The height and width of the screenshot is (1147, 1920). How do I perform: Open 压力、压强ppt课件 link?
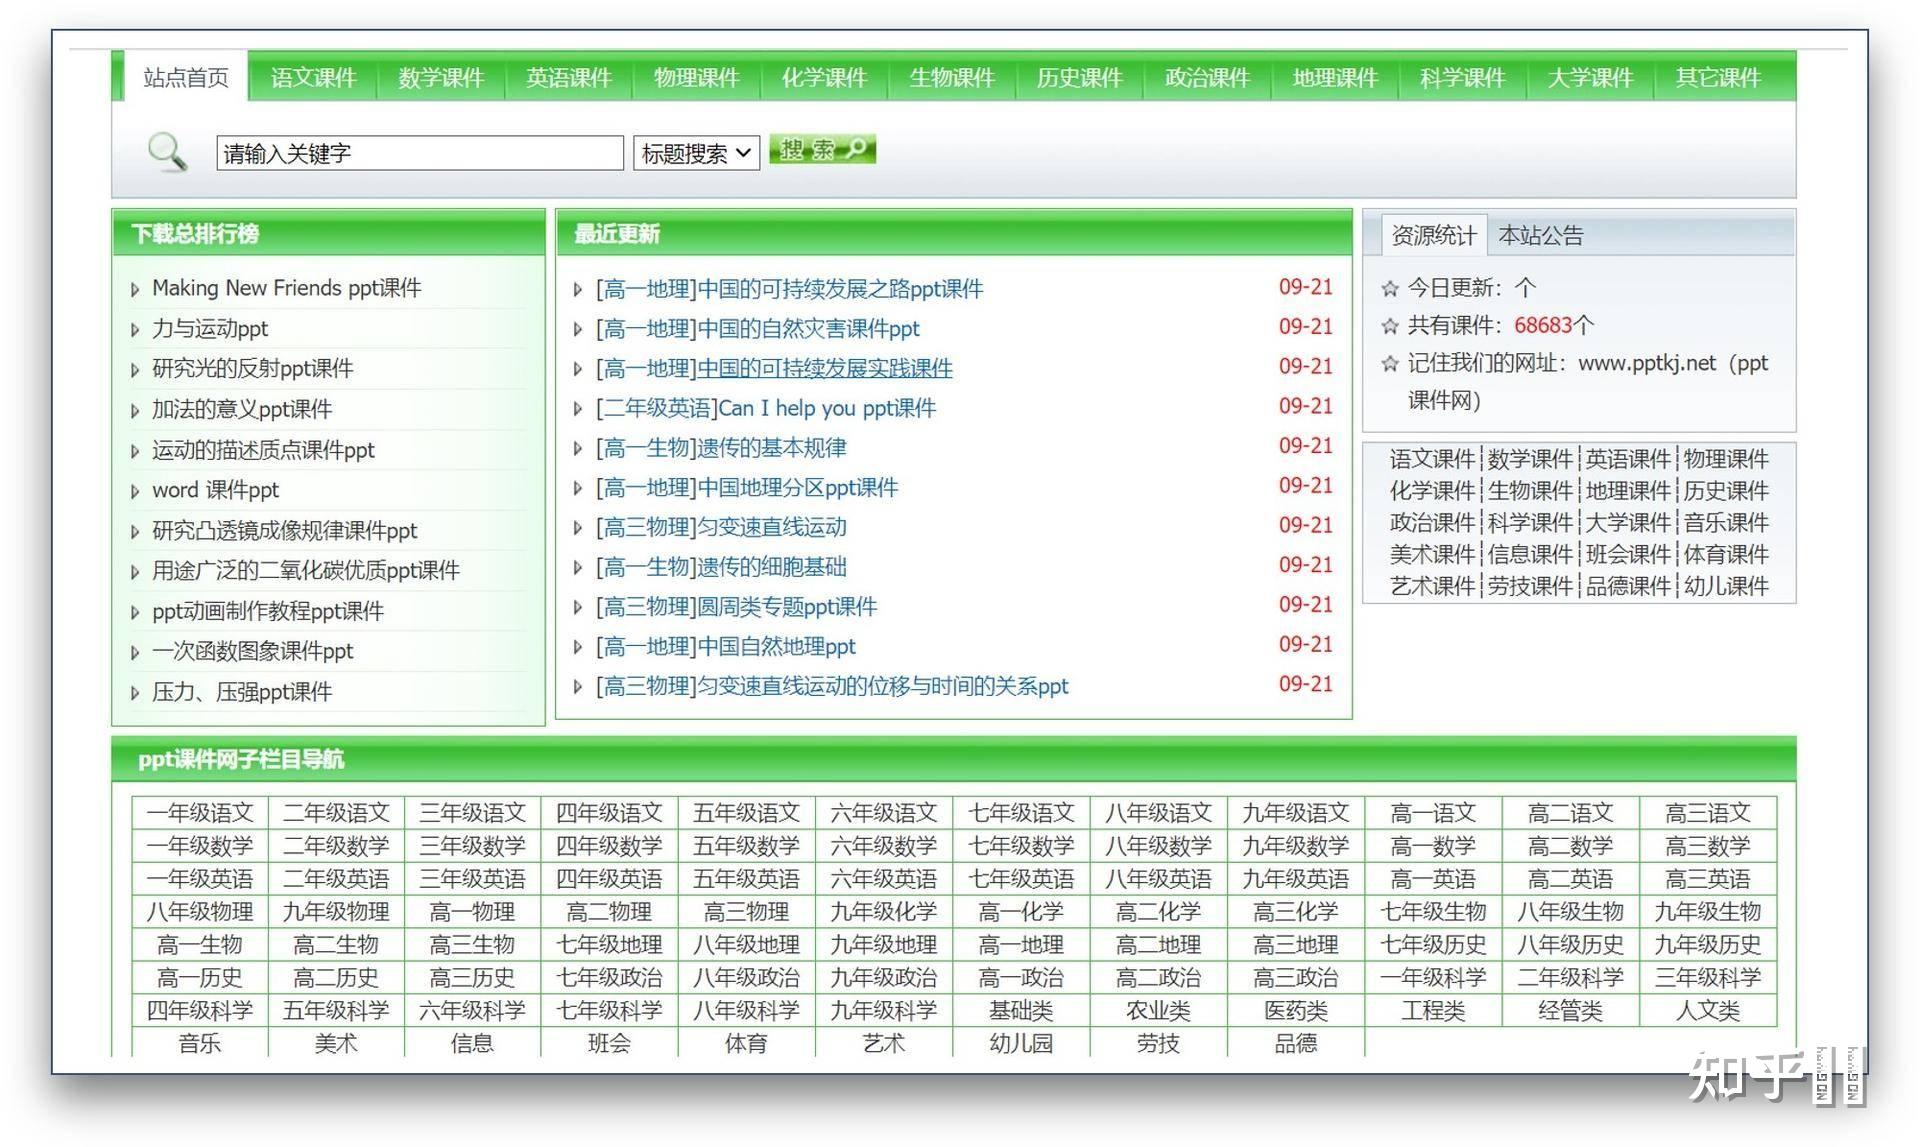coord(241,691)
